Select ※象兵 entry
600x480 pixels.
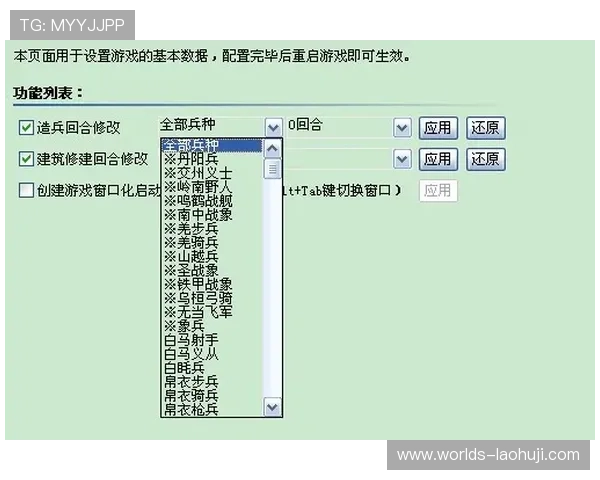click(x=212, y=326)
